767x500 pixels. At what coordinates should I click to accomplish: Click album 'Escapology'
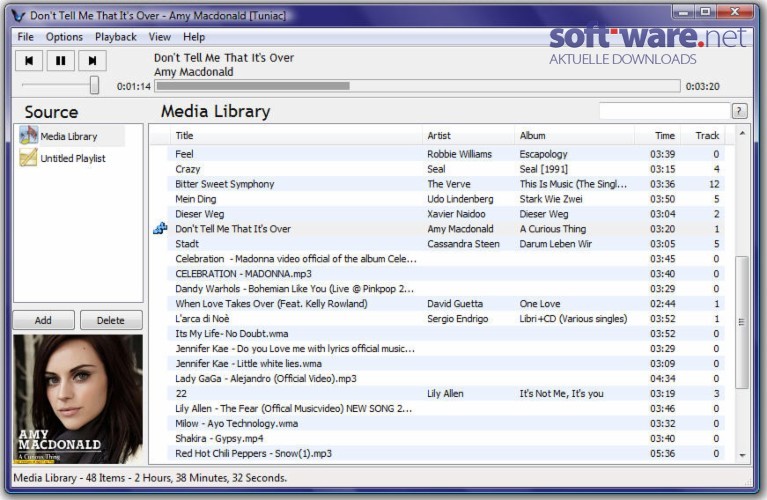tap(543, 154)
